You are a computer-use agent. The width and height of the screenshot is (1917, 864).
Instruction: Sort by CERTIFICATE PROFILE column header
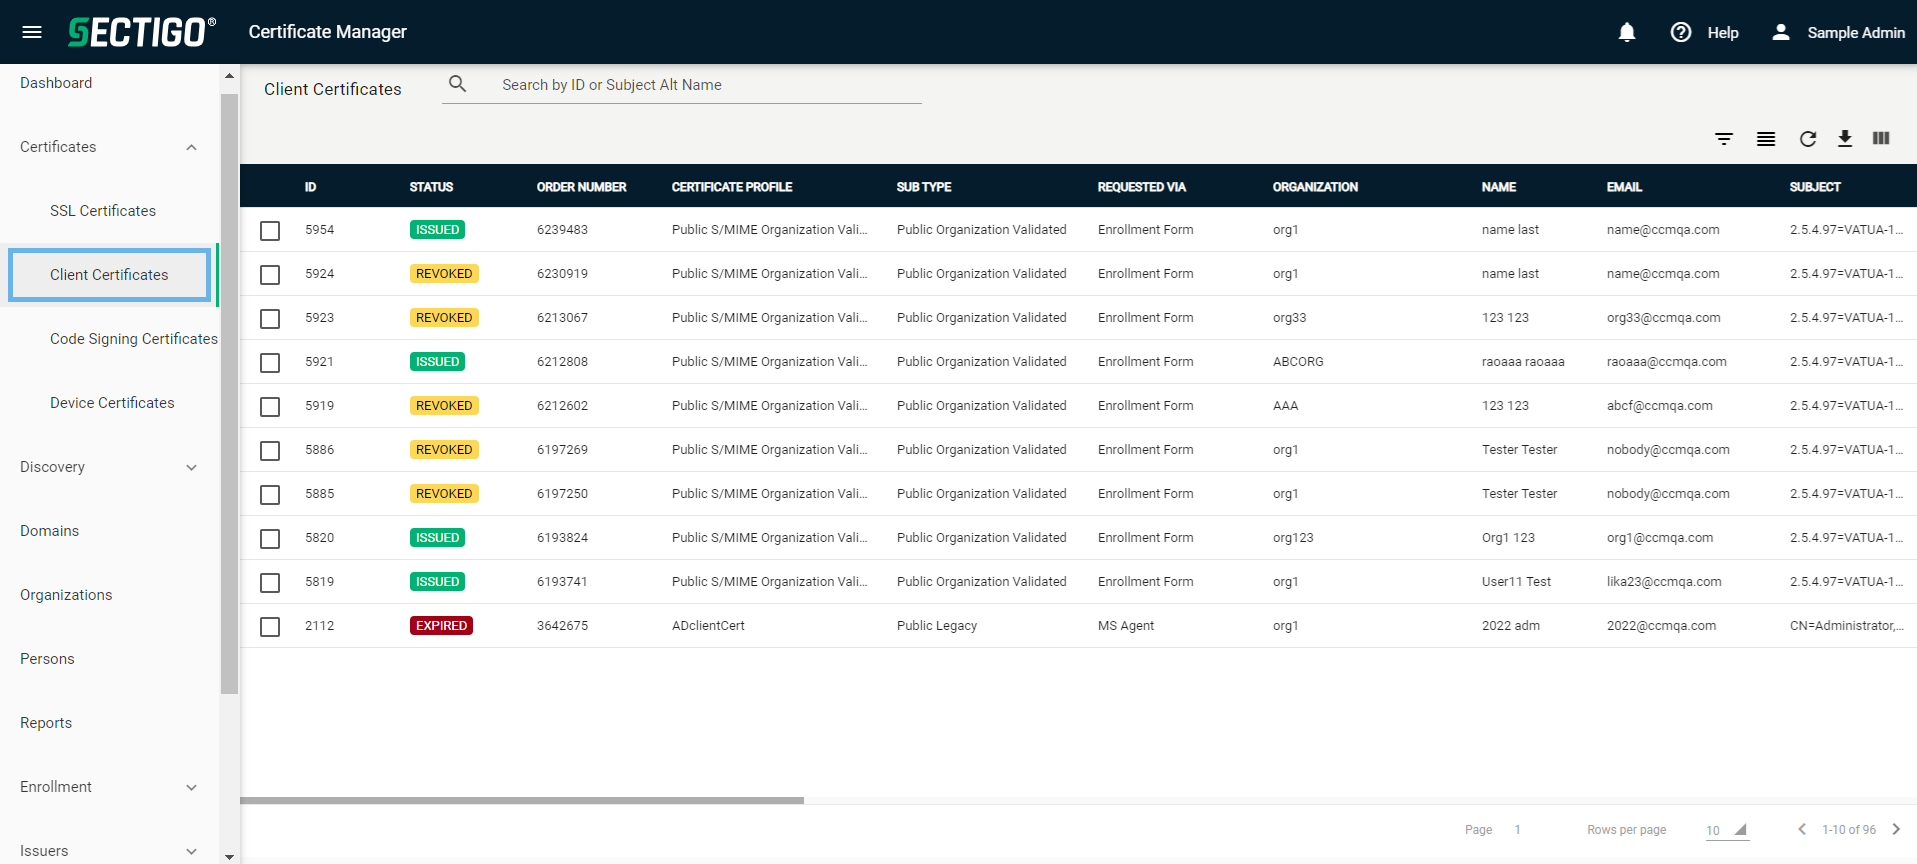point(732,187)
